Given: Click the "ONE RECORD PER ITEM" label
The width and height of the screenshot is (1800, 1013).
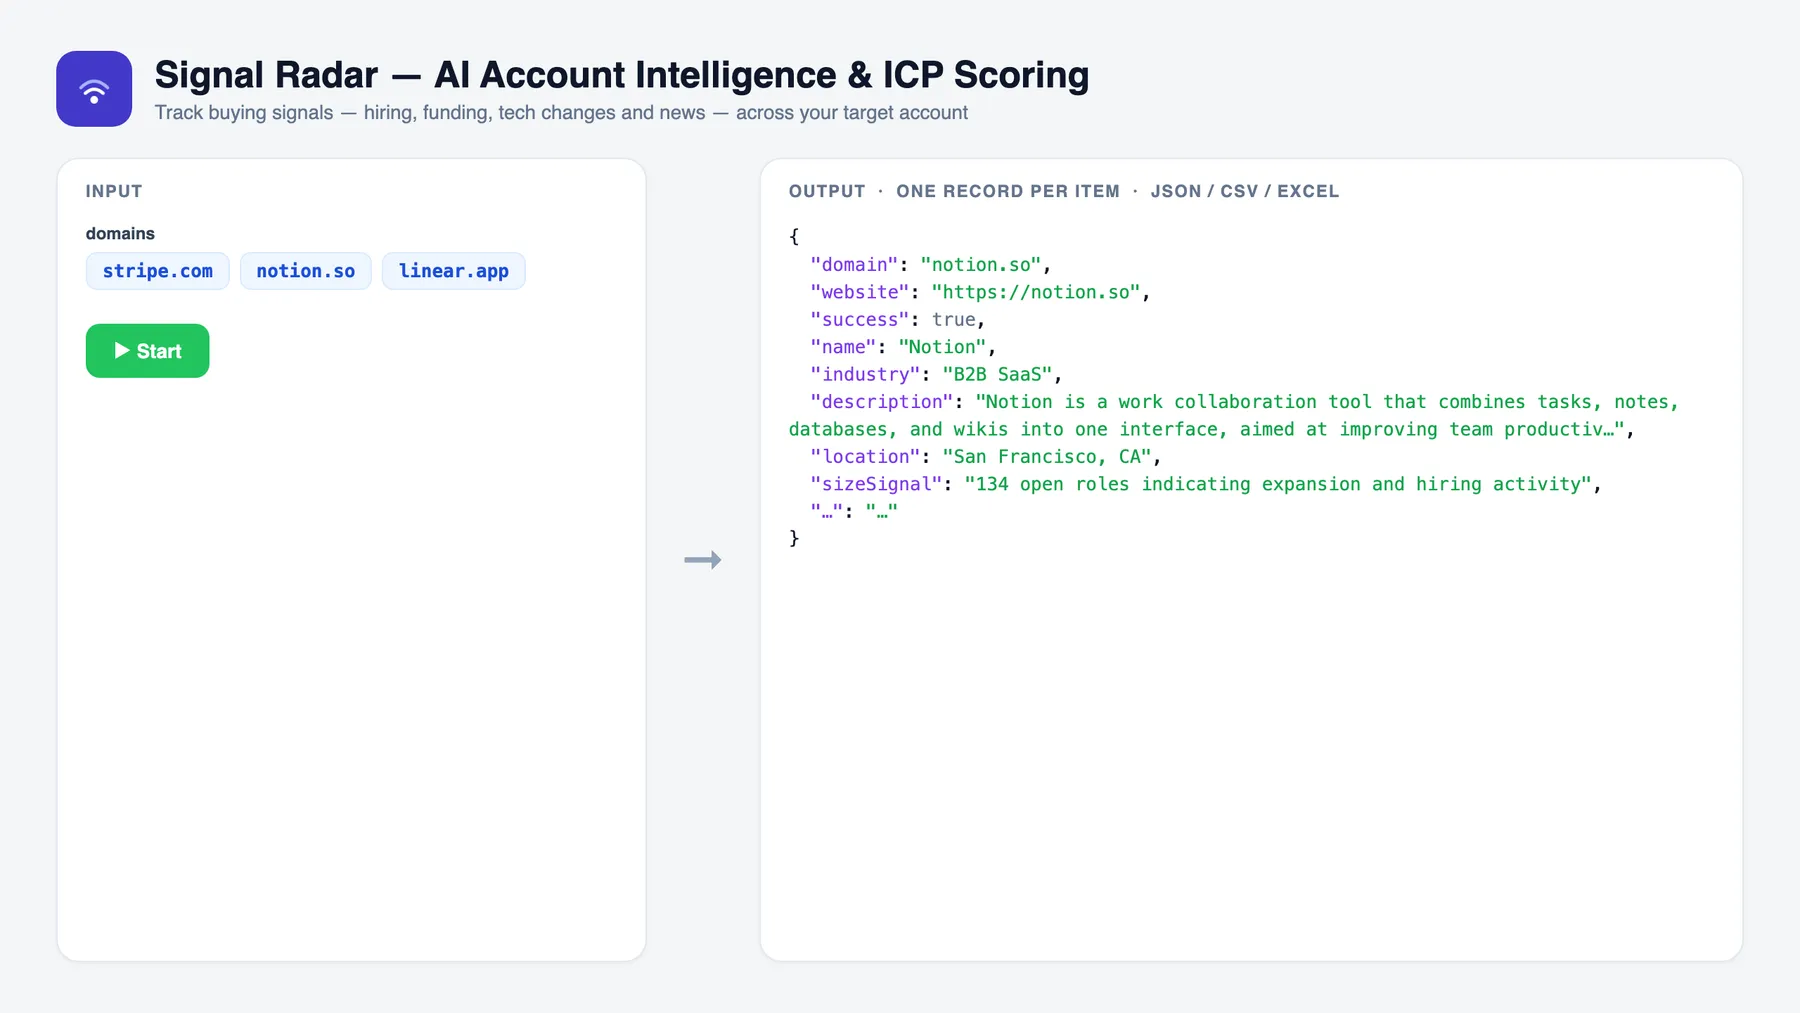Looking at the screenshot, I should [x=1008, y=191].
